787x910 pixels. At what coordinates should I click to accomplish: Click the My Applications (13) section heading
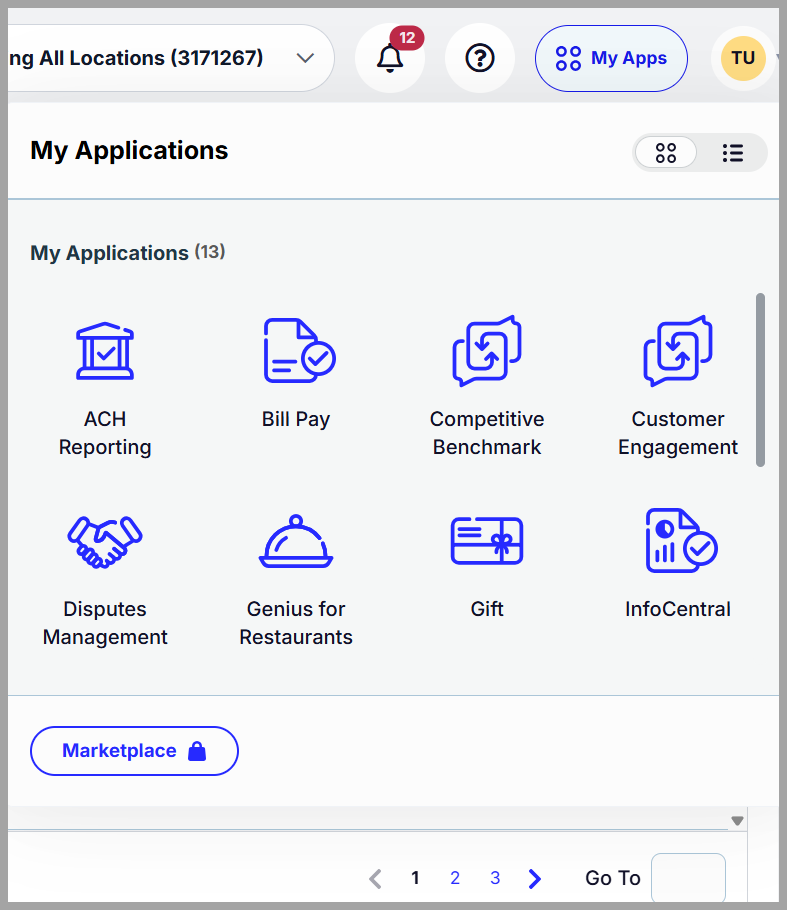point(128,252)
